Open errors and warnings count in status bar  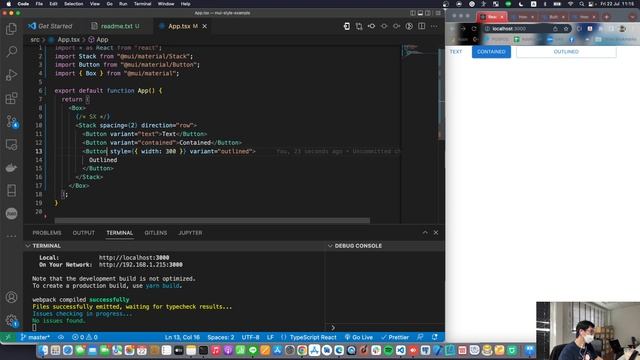(85, 337)
